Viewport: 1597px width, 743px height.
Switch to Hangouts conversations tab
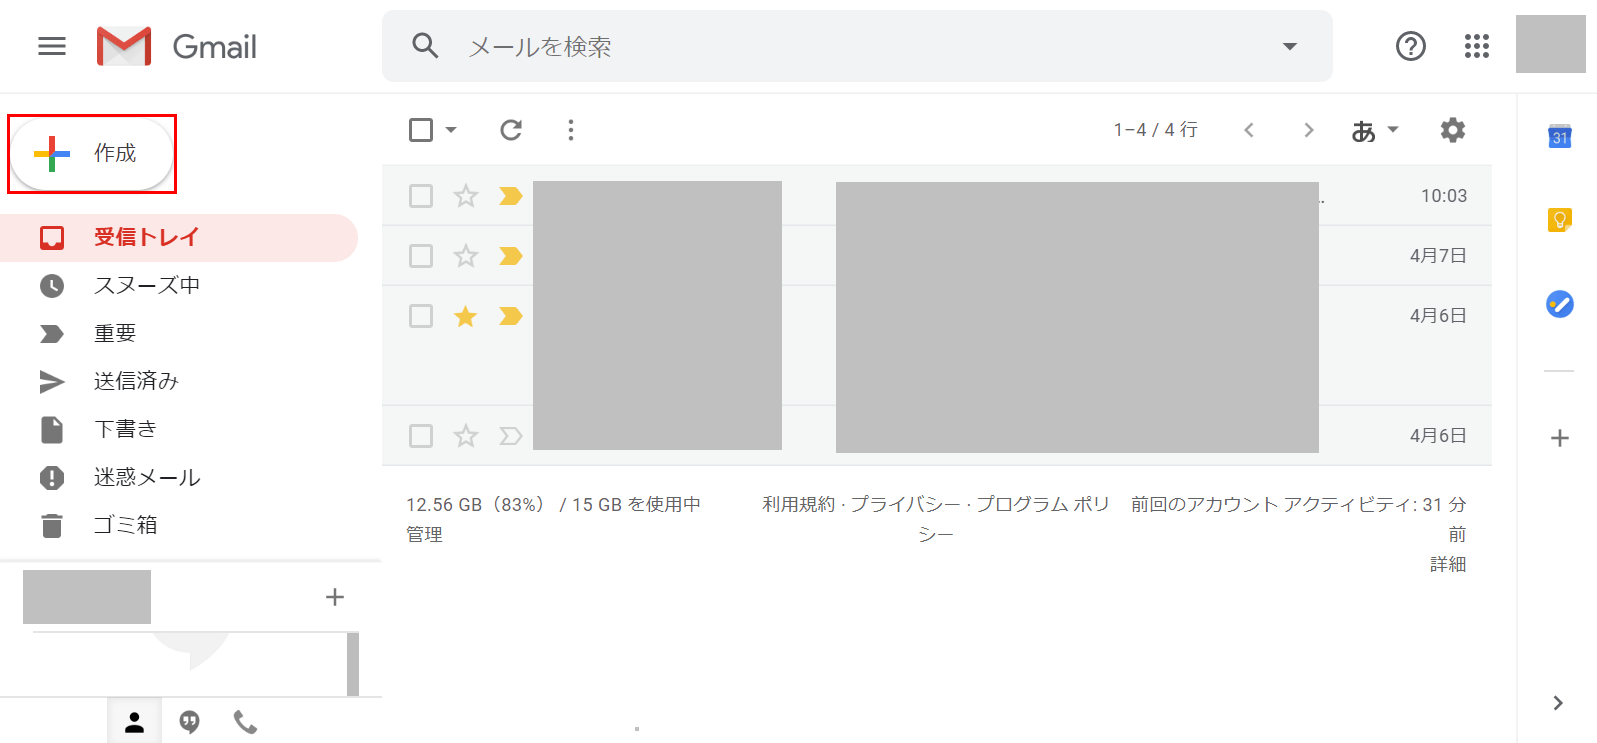tap(189, 721)
